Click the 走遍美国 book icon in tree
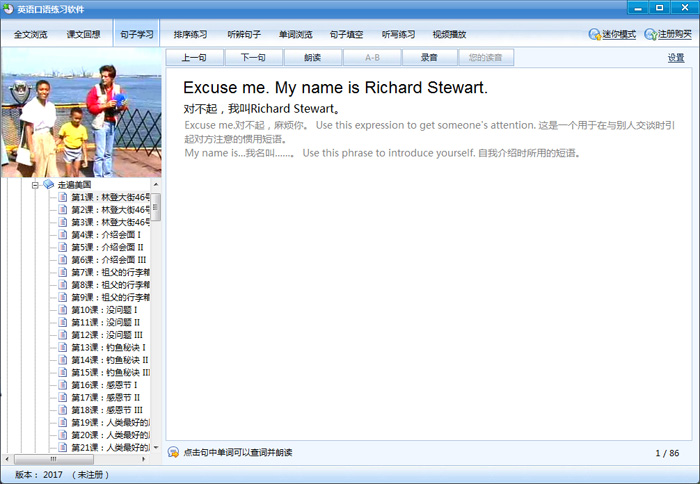The height and width of the screenshot is (484, 700). pos(48,185)
